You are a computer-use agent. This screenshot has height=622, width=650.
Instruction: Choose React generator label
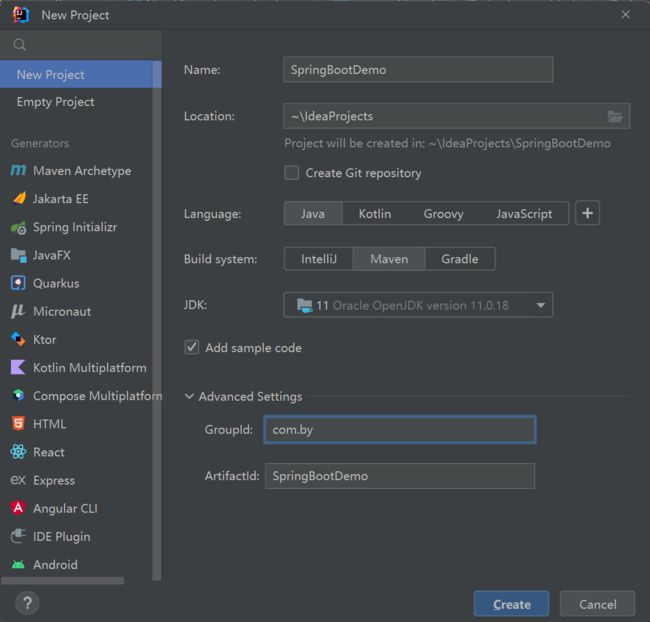(49, 452)
